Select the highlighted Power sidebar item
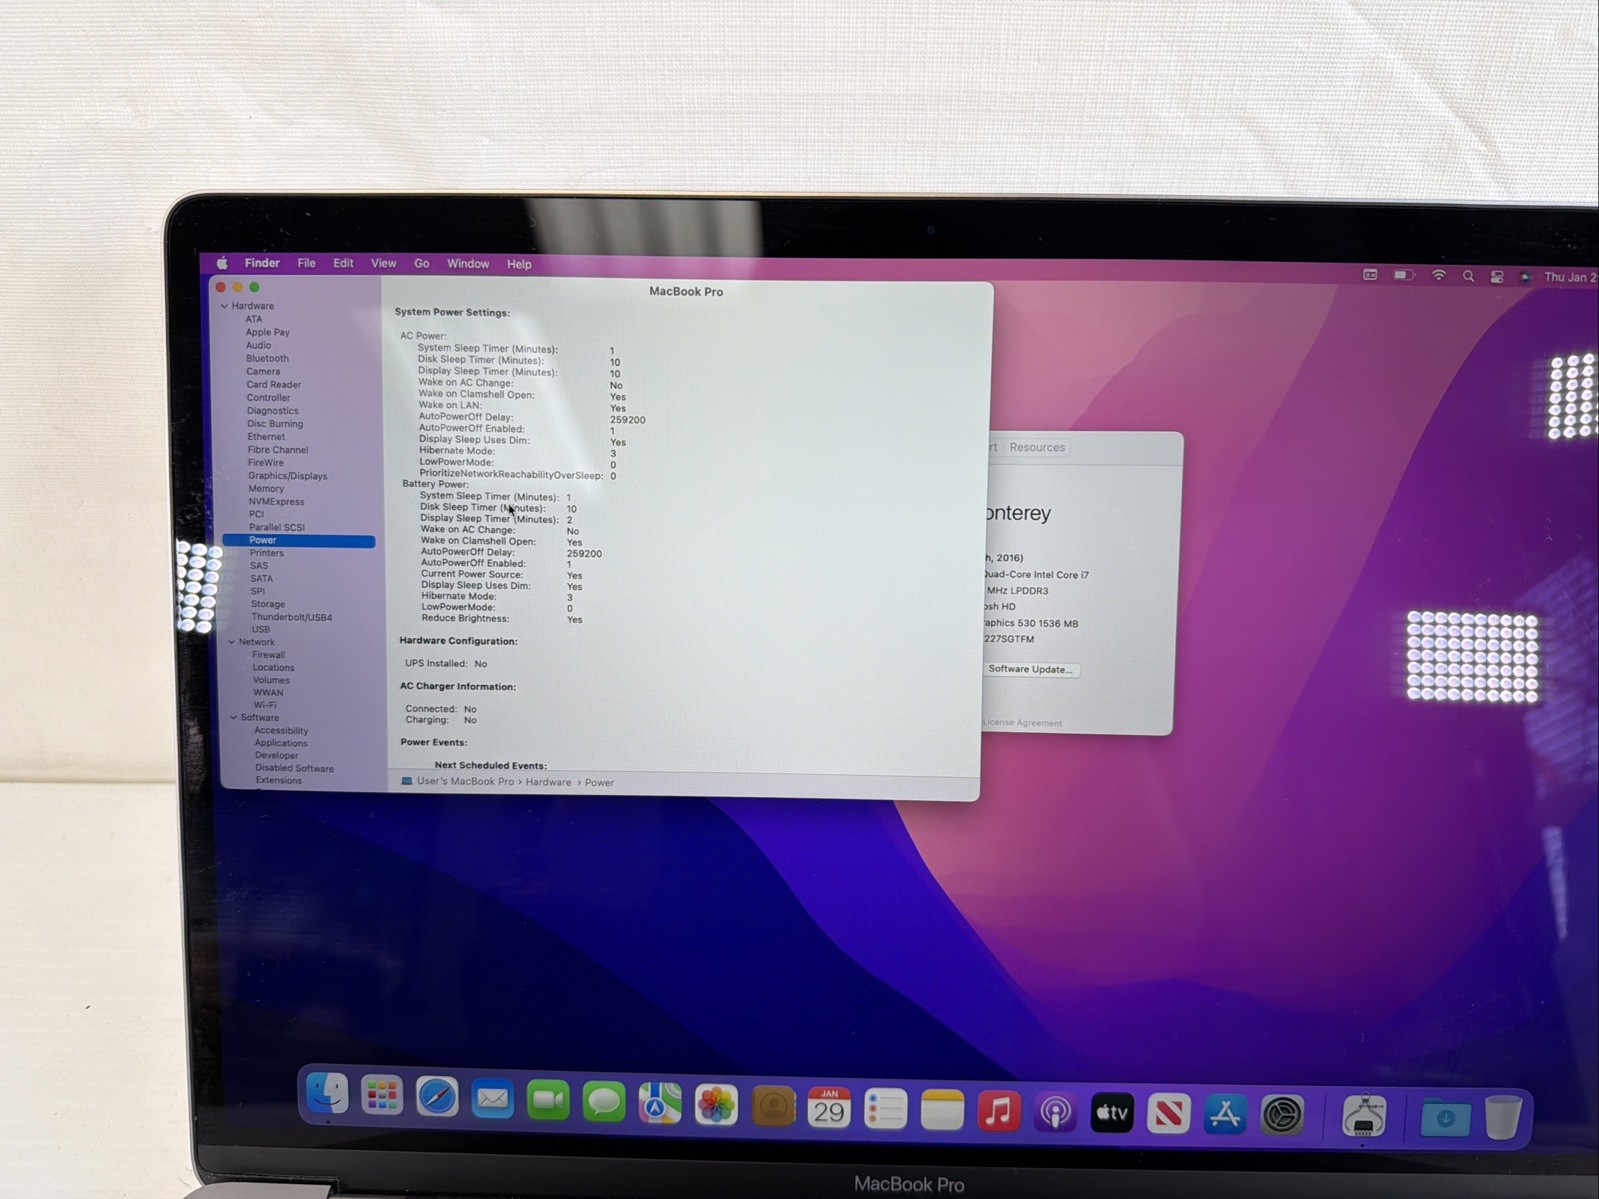This screenshot has height=1199, width=1599. click(299, 540)
